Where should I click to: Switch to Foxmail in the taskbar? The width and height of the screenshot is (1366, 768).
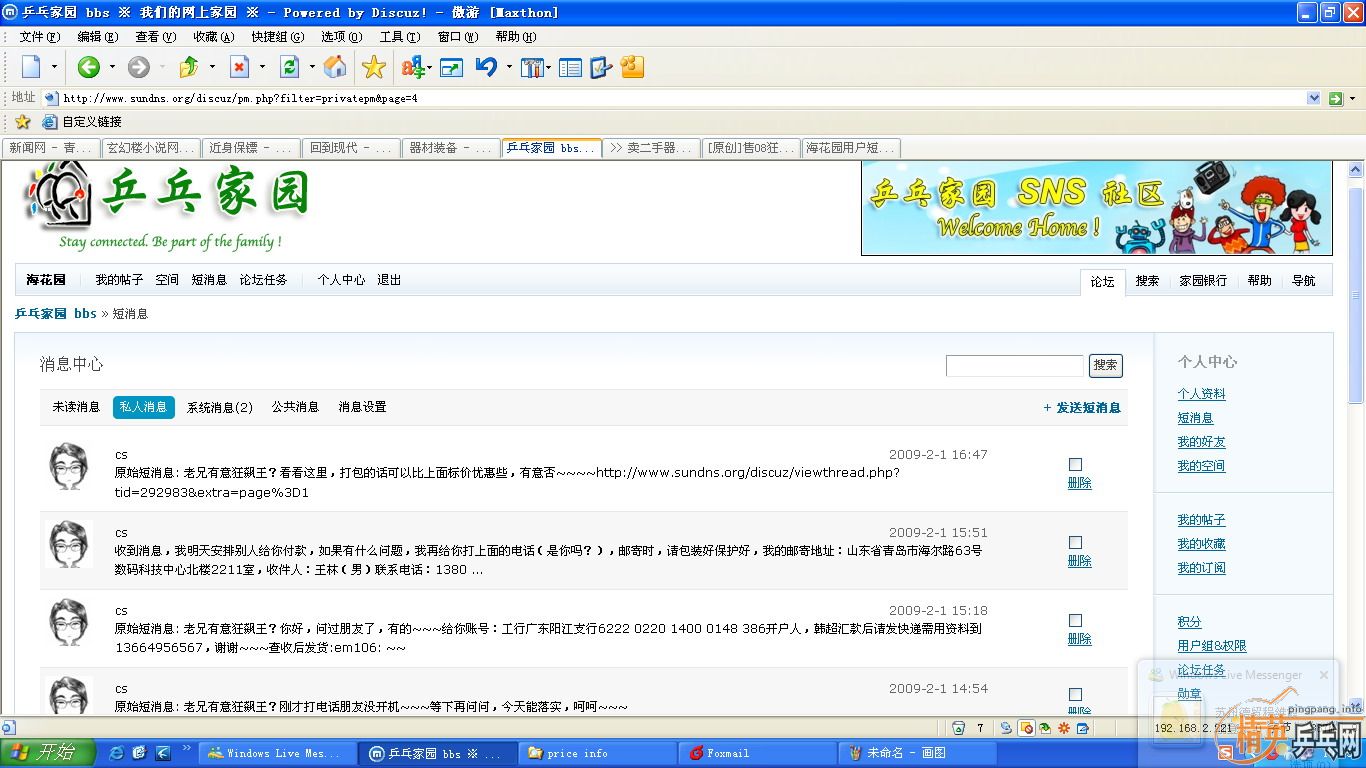point(756,753)
